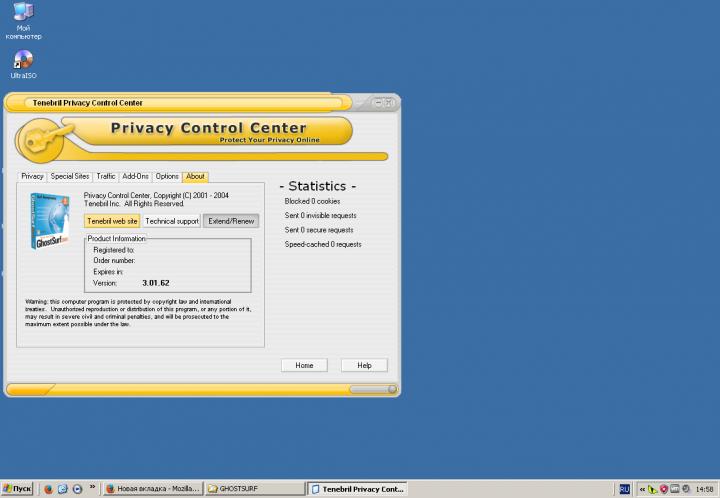Image resolution: width=720 pixels, height=498 pixels.
Task: Switch to the Privacy tab
Action: [32, 176]
